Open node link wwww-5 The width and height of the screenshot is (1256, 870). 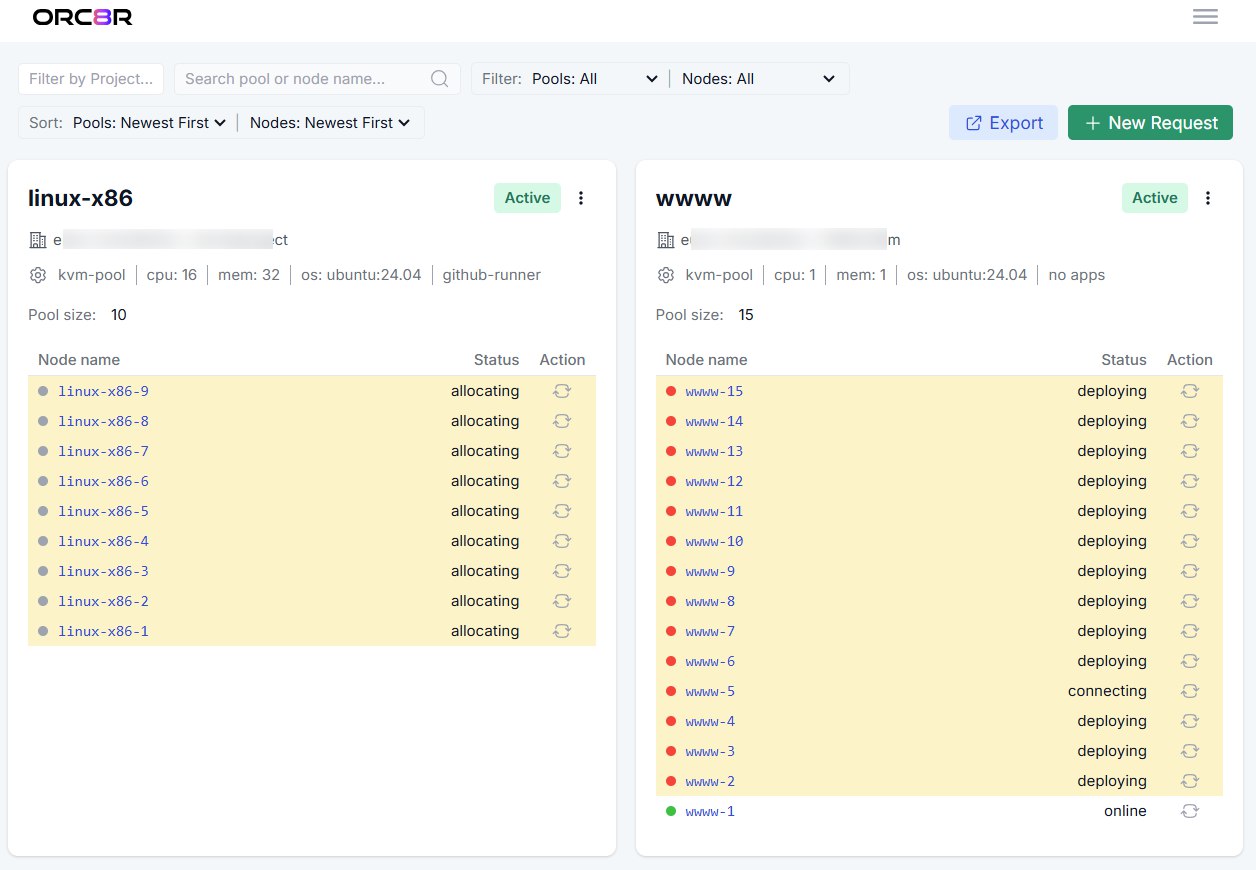click(x=710, y=691)
